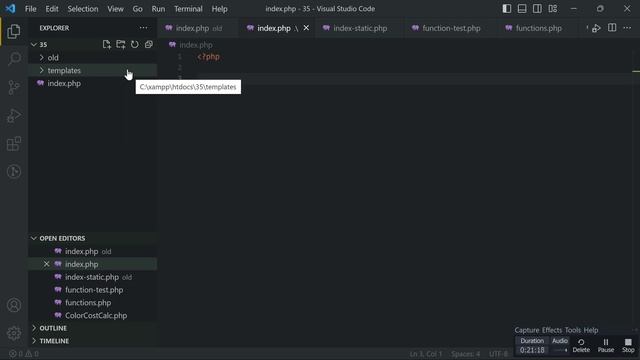Open recorder Capture menu
Image resolution: width=640 pixels, height=360 pixels.
click(527, 330)
